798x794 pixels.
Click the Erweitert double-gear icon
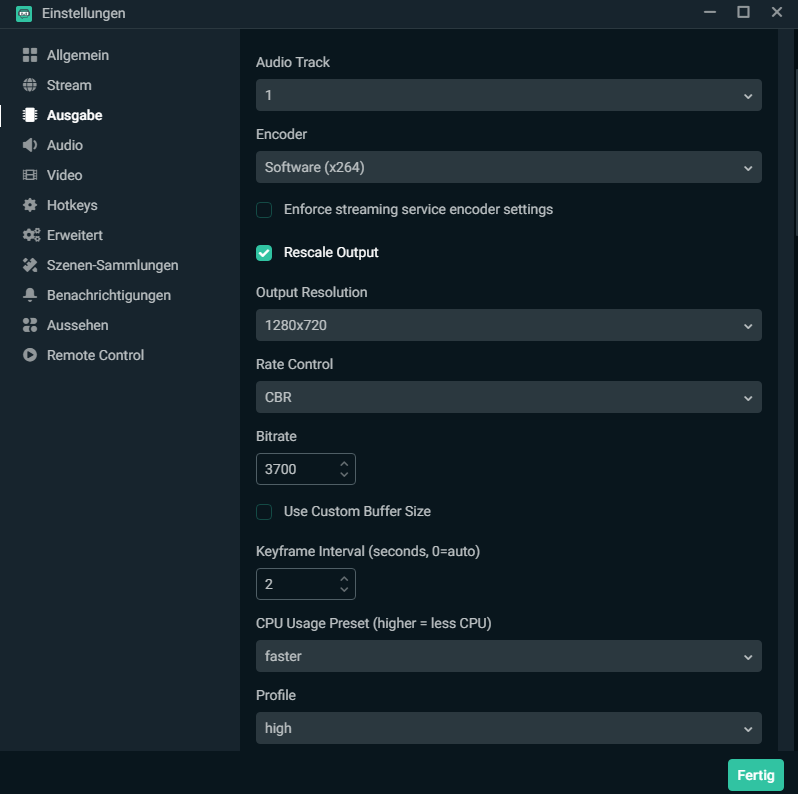point(30,235)
